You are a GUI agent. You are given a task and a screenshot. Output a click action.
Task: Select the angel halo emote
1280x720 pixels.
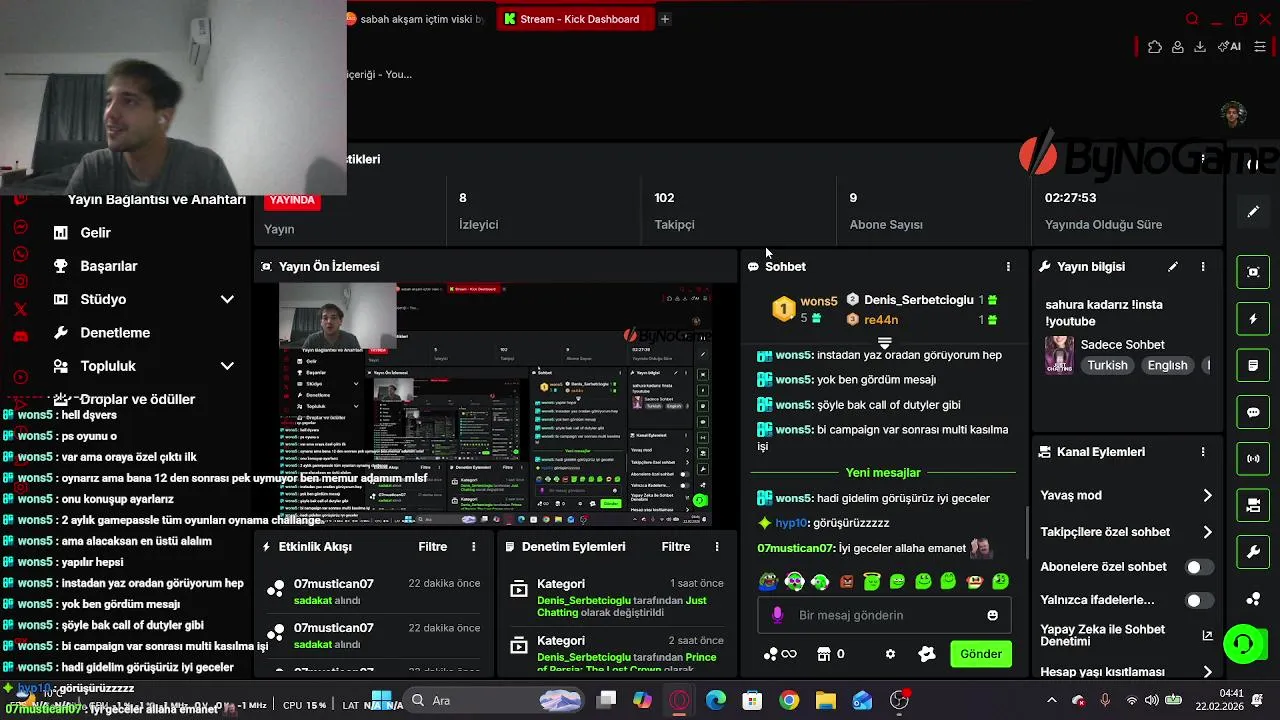pyautogui.click(x=872, y=581)
